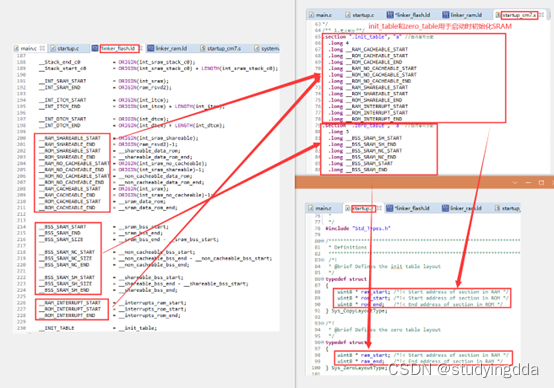Open chevron dropdown on orange title bar
The image size is (554, 388).
515,182
